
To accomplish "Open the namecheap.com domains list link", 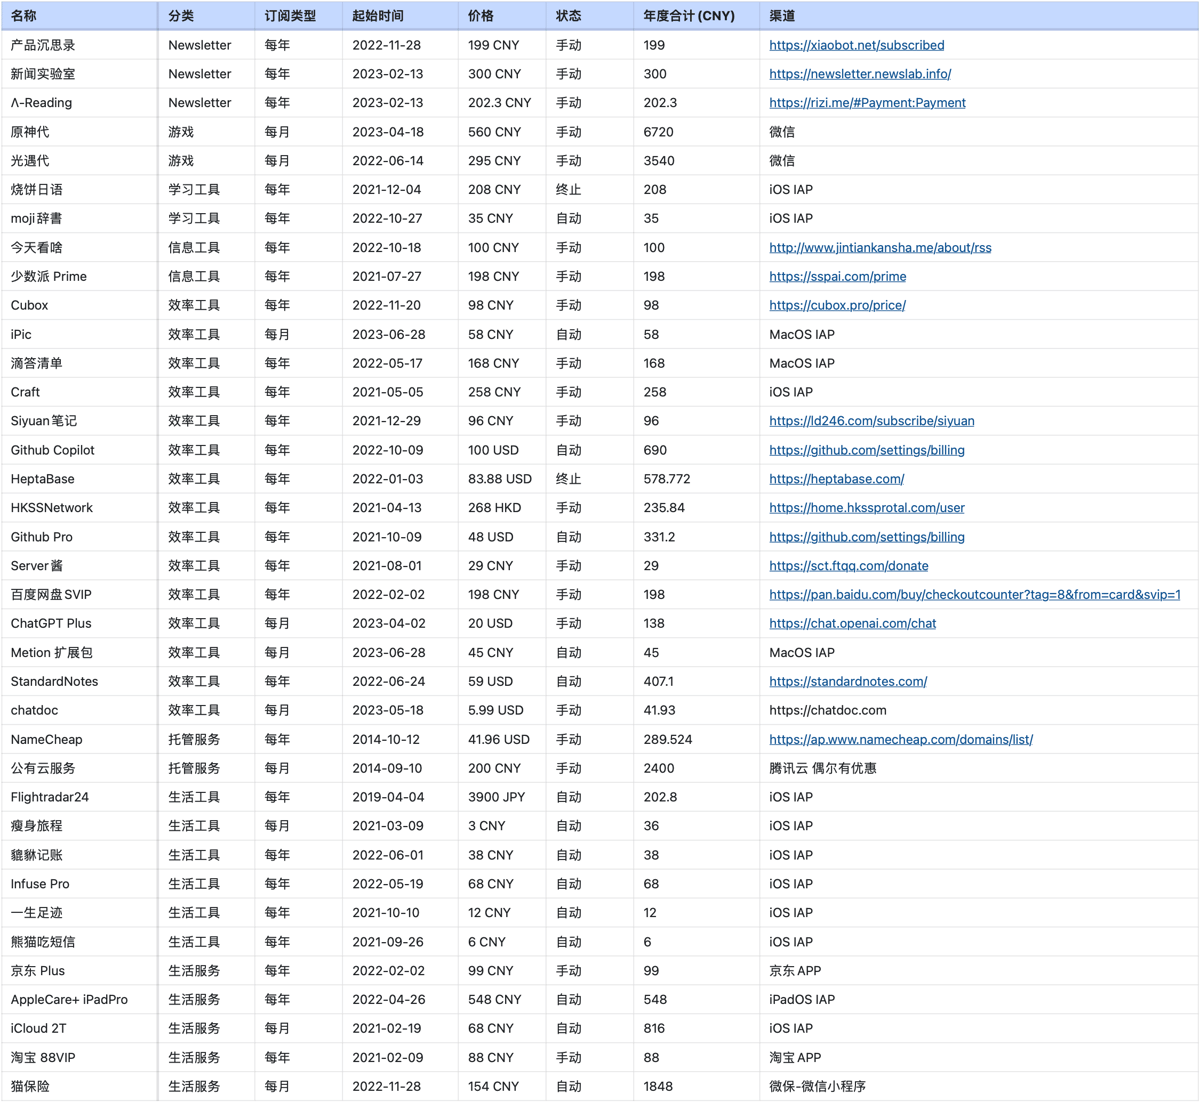I will 900,740.
